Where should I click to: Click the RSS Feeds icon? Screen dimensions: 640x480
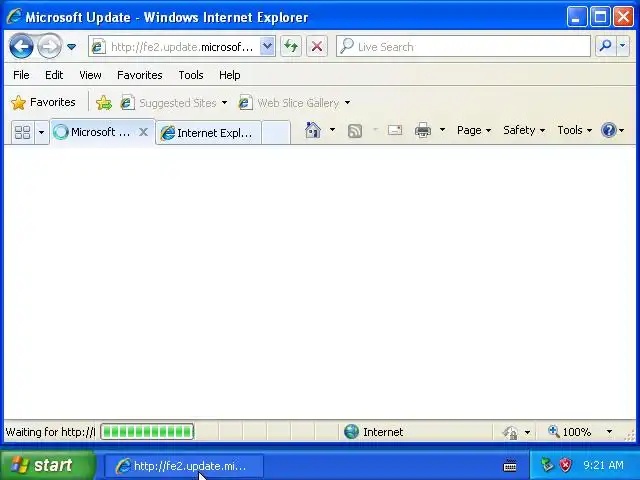click(x=355, y=131)
